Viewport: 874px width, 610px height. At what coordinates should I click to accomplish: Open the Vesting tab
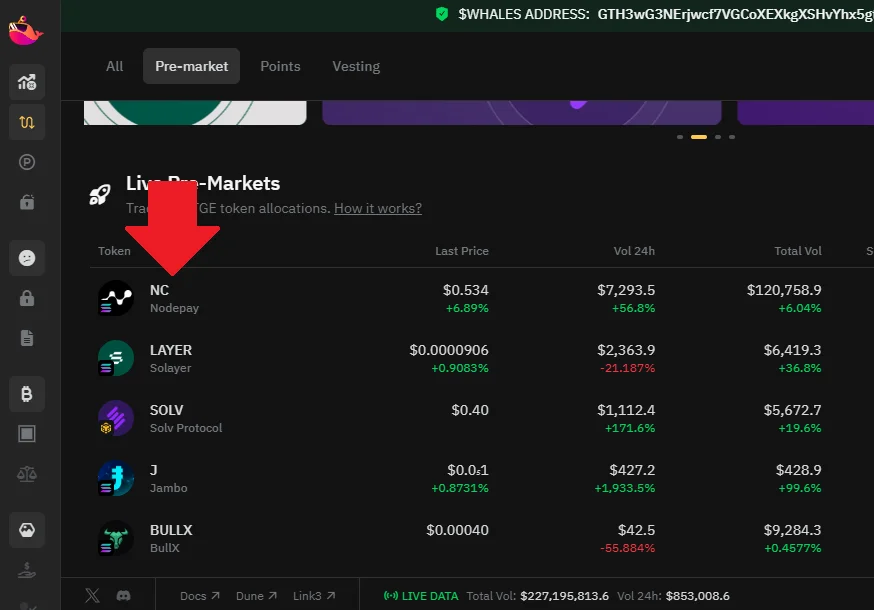point(356,66)
